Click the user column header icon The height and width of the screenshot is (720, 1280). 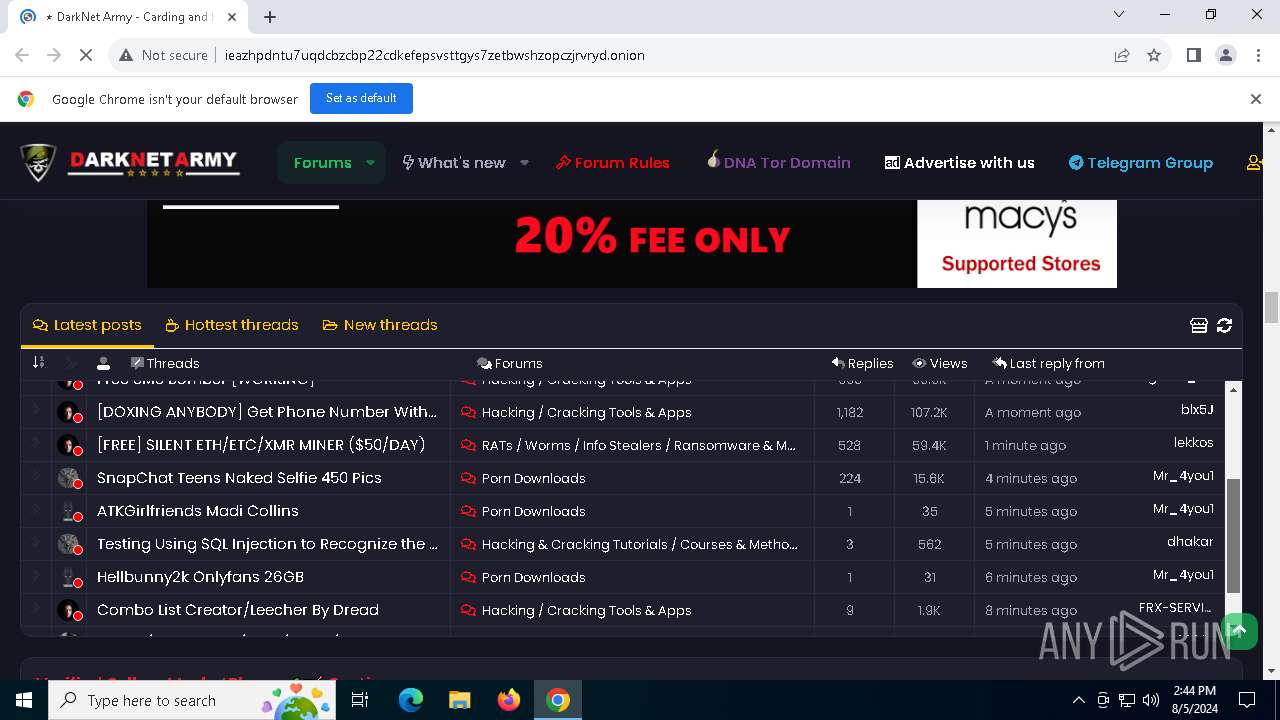[x=103, y=363]
